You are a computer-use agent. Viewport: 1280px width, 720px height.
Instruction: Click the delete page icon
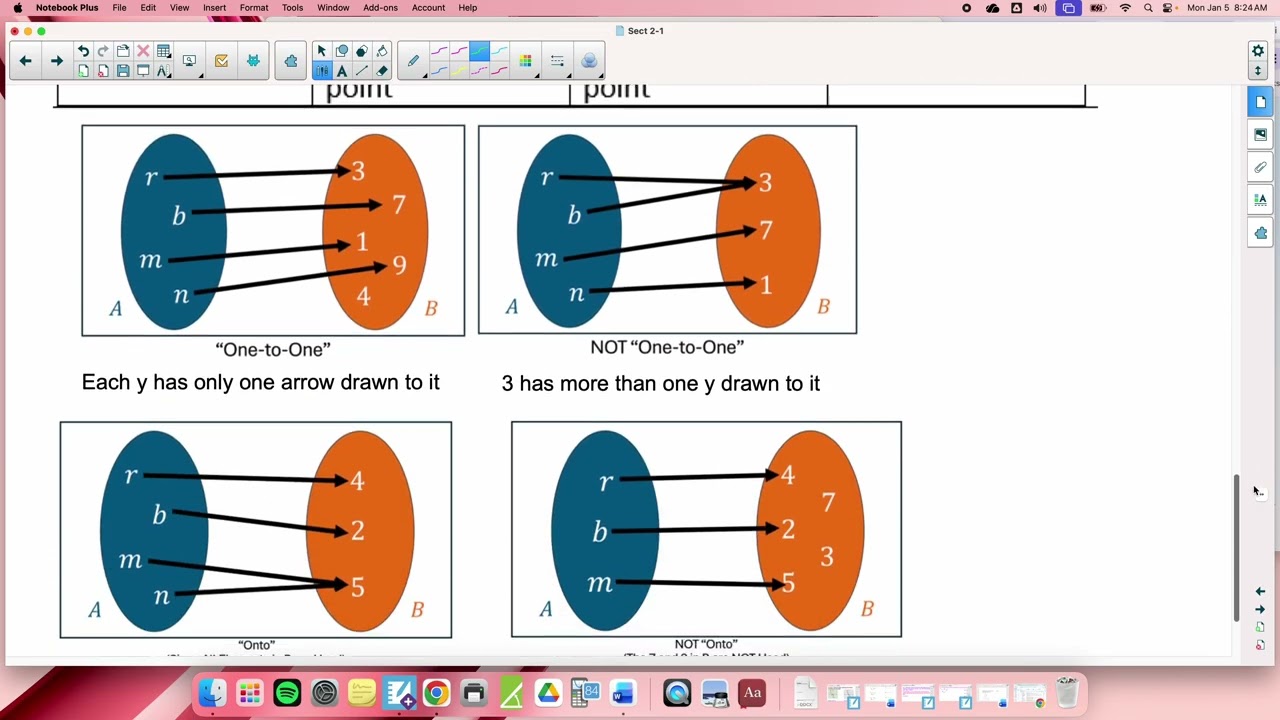pos(103,71)
